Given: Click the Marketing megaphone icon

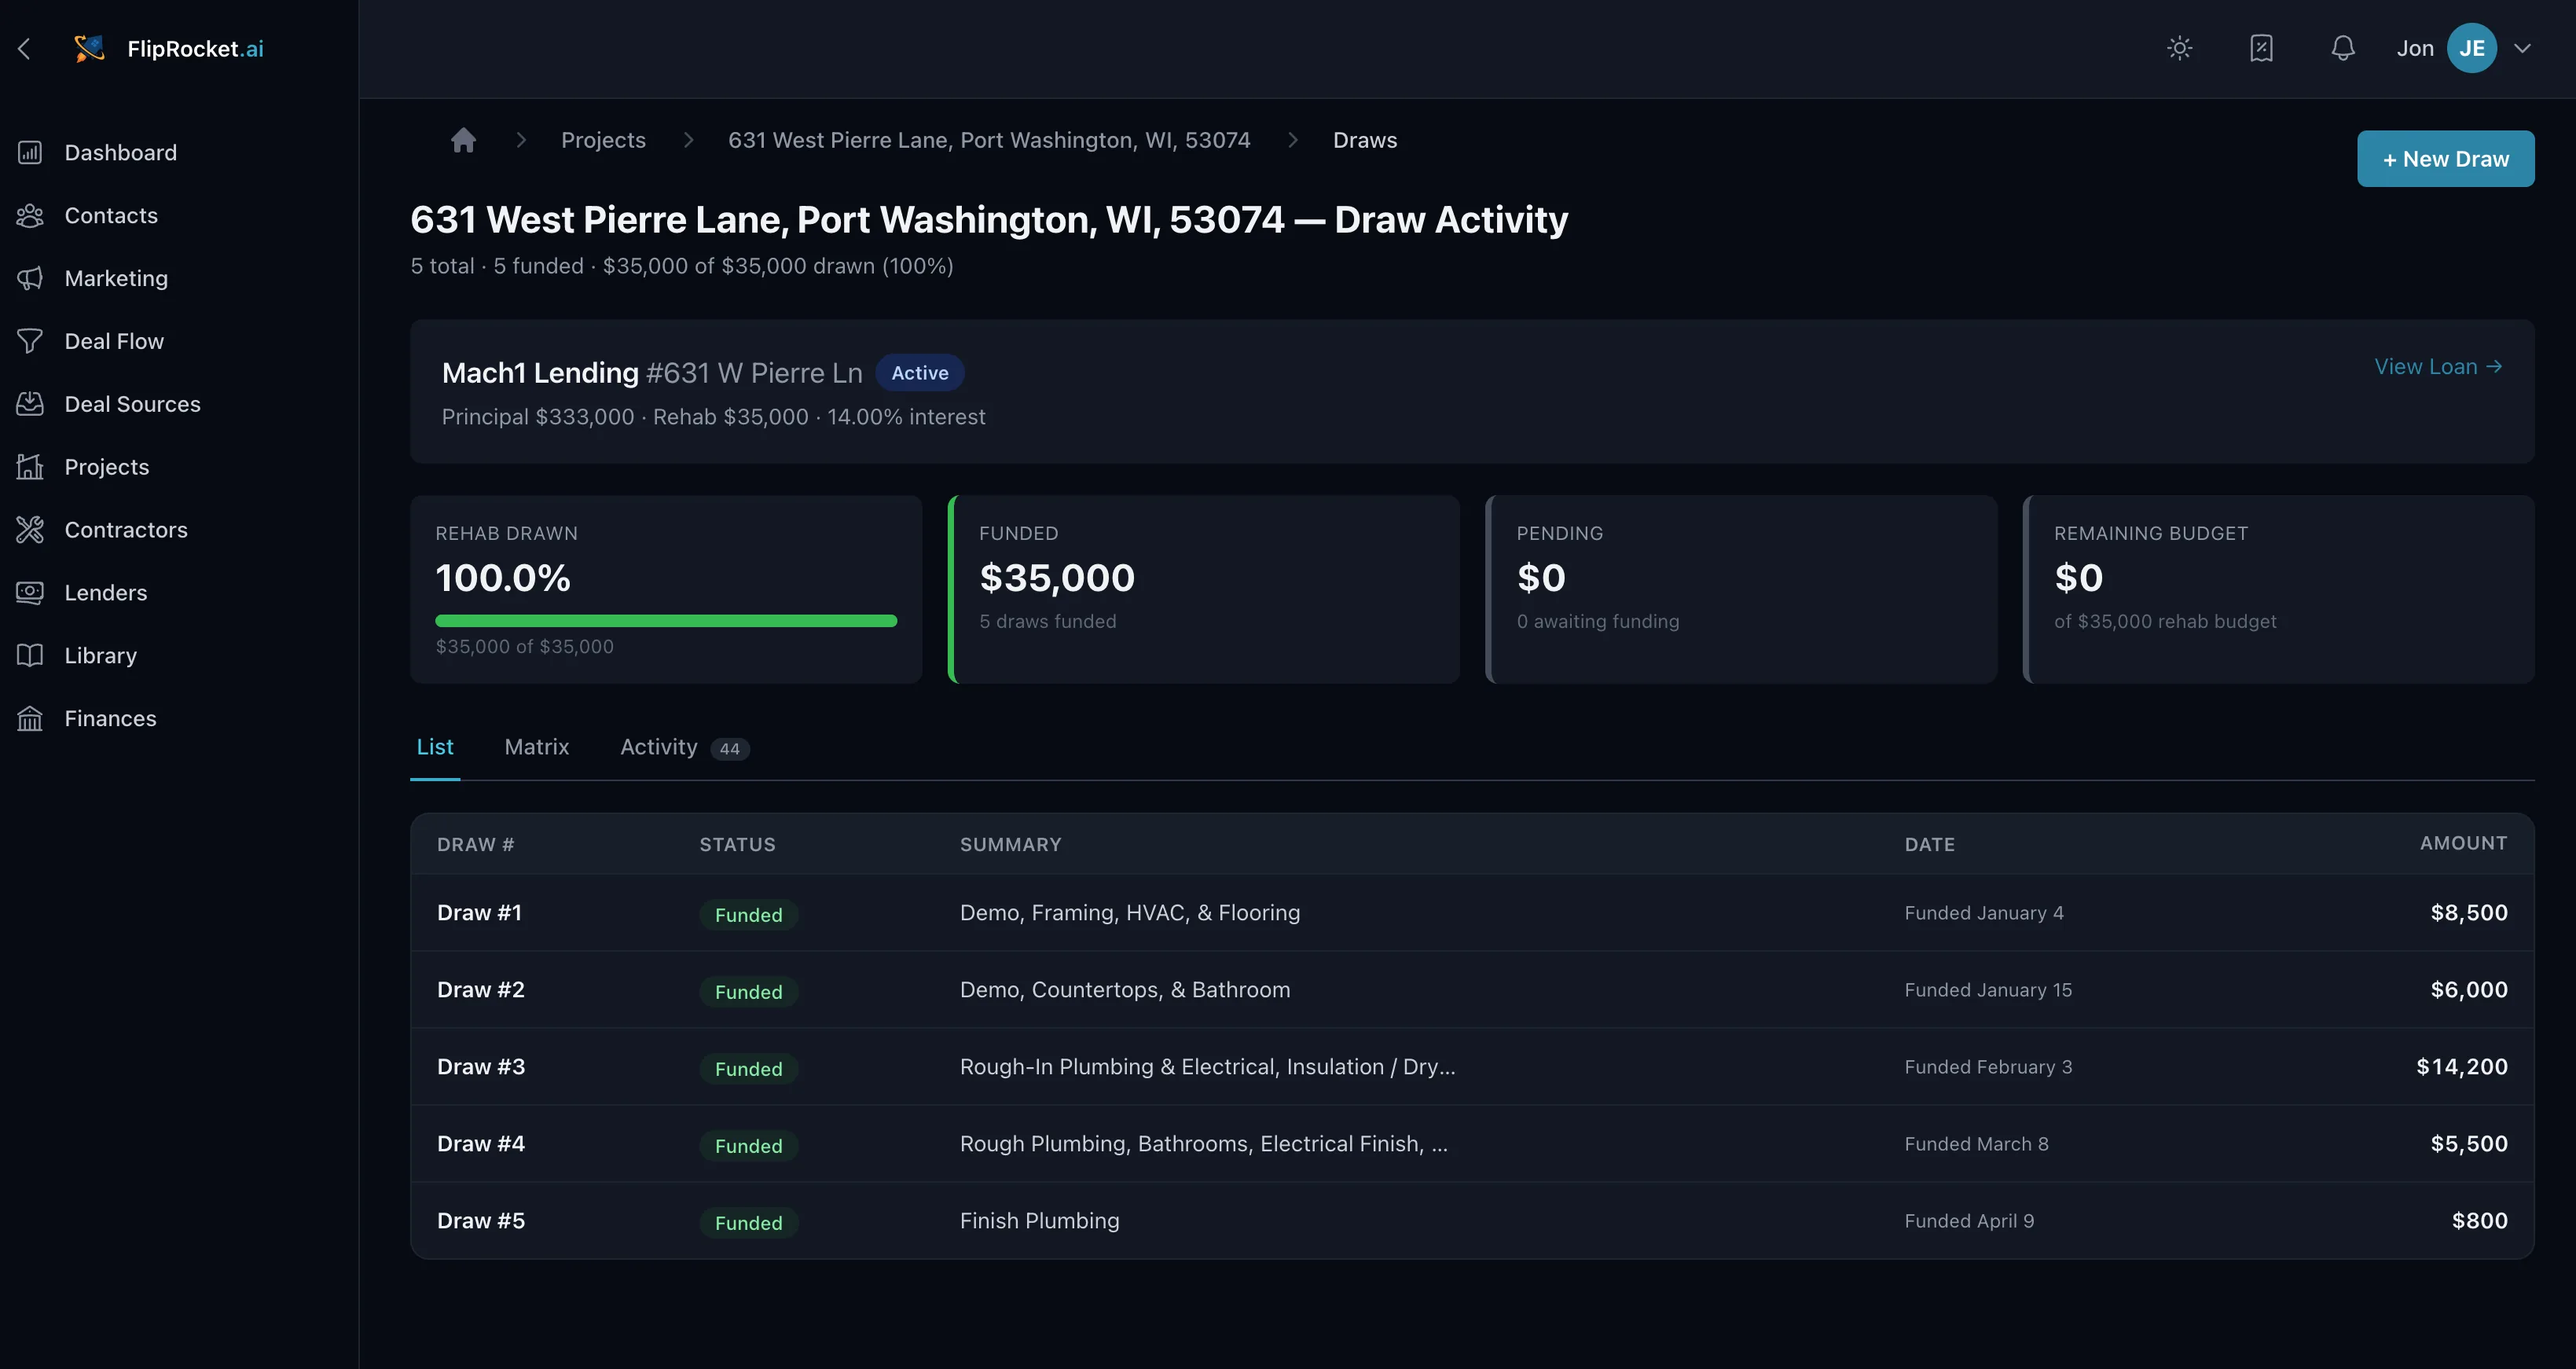Looking at the screenshot, I should tap(30, 278).
